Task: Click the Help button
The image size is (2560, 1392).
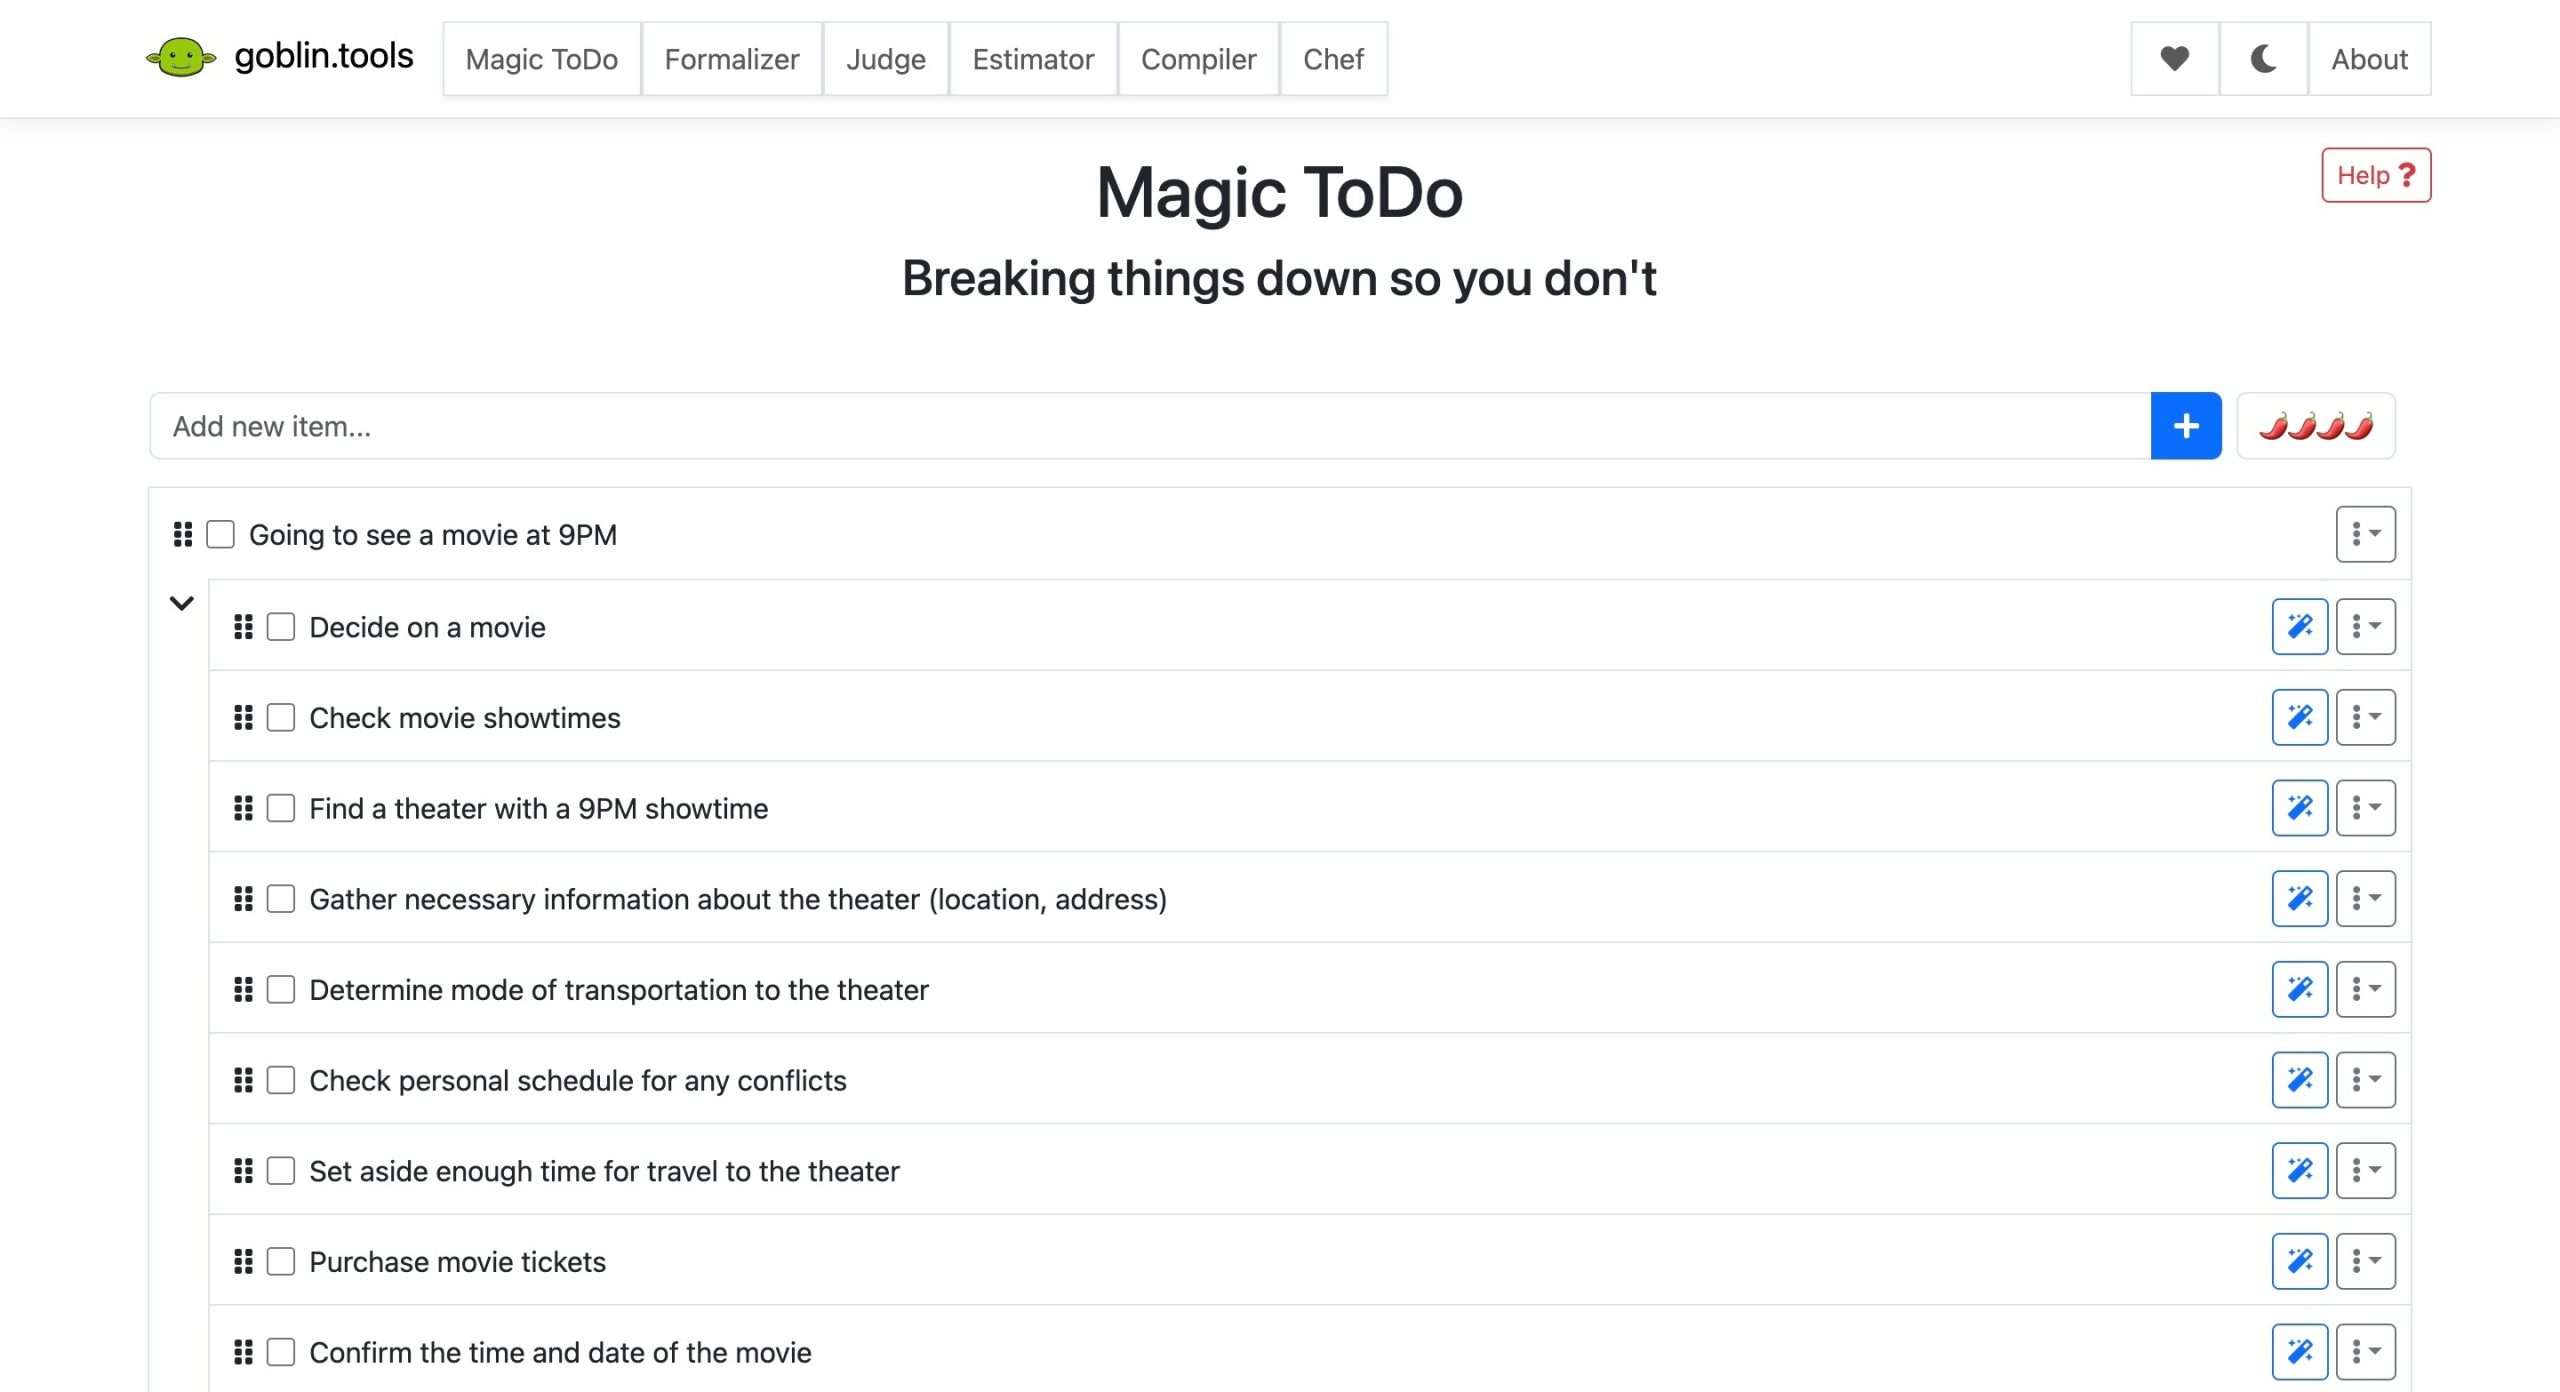Action: [x=2375, y=175]
